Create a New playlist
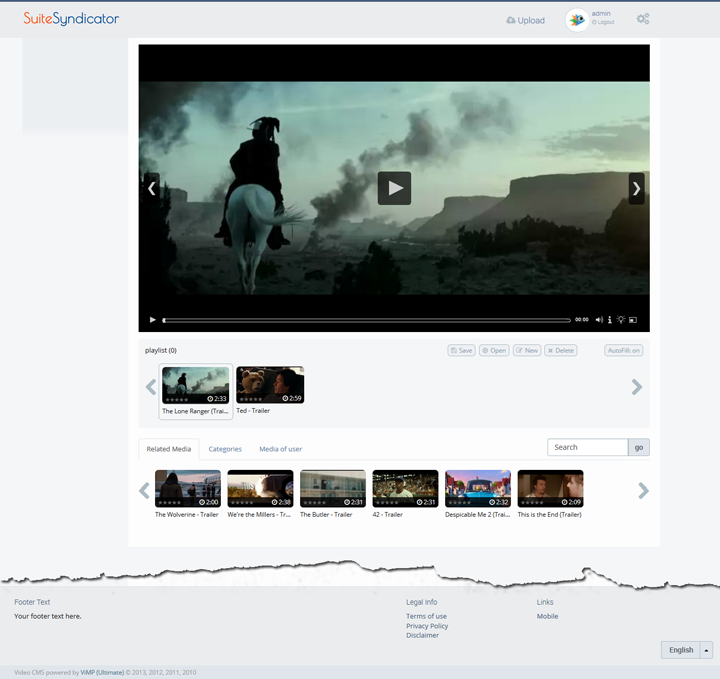Viewport: 720px width, 679px height. pos(527,350)
